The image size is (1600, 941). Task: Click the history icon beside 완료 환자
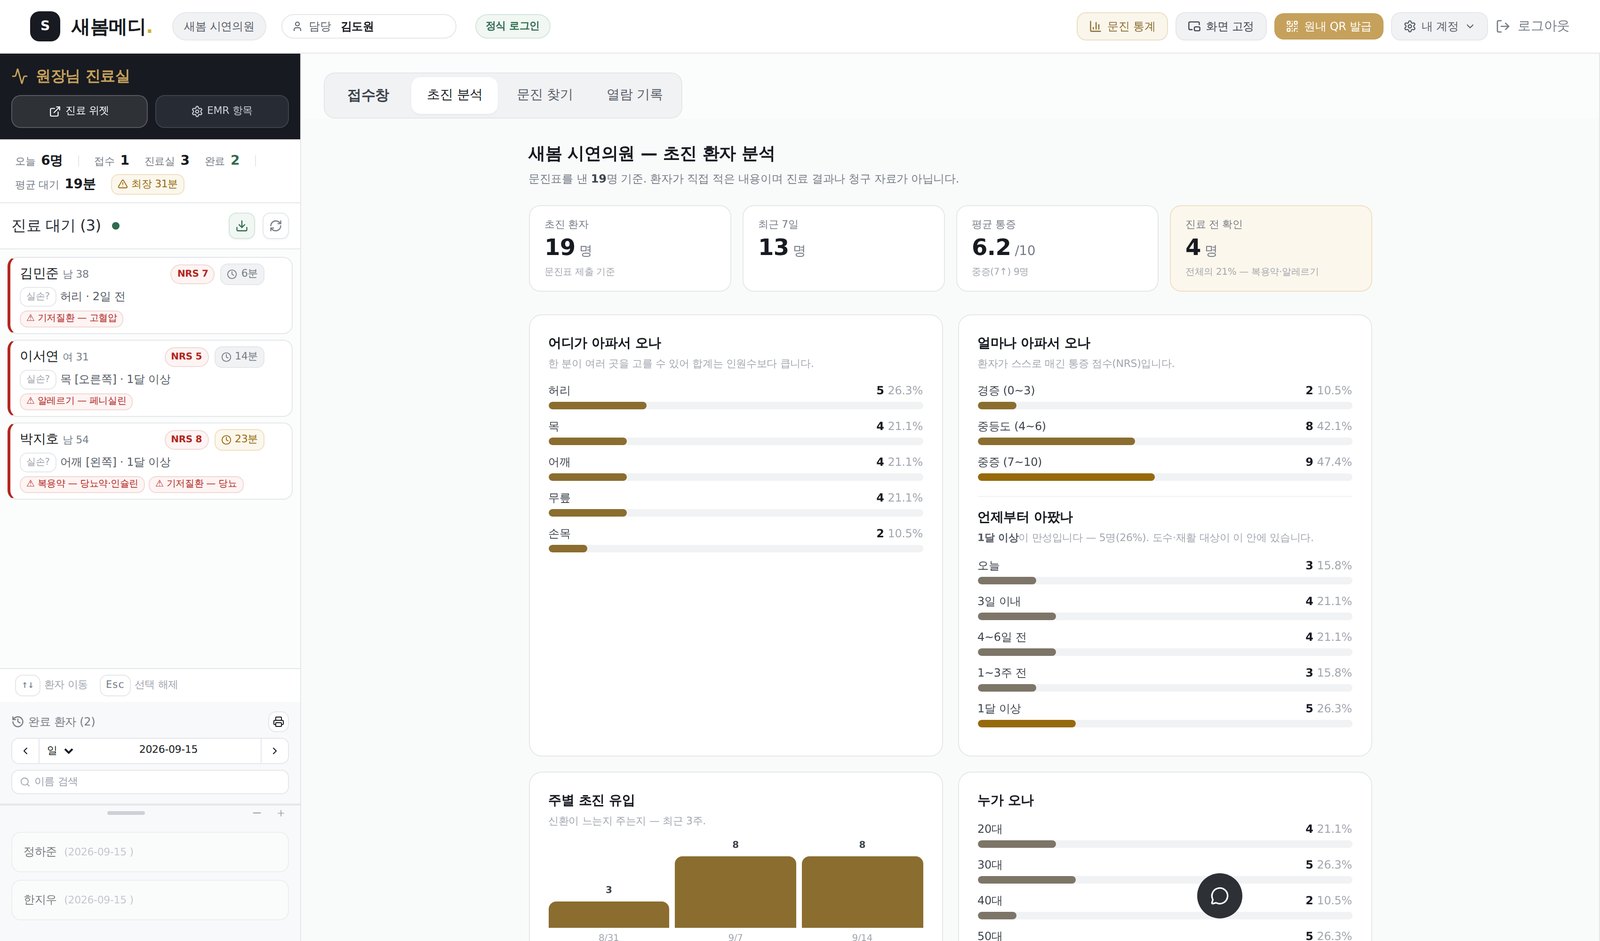click(x=18, y=722)
